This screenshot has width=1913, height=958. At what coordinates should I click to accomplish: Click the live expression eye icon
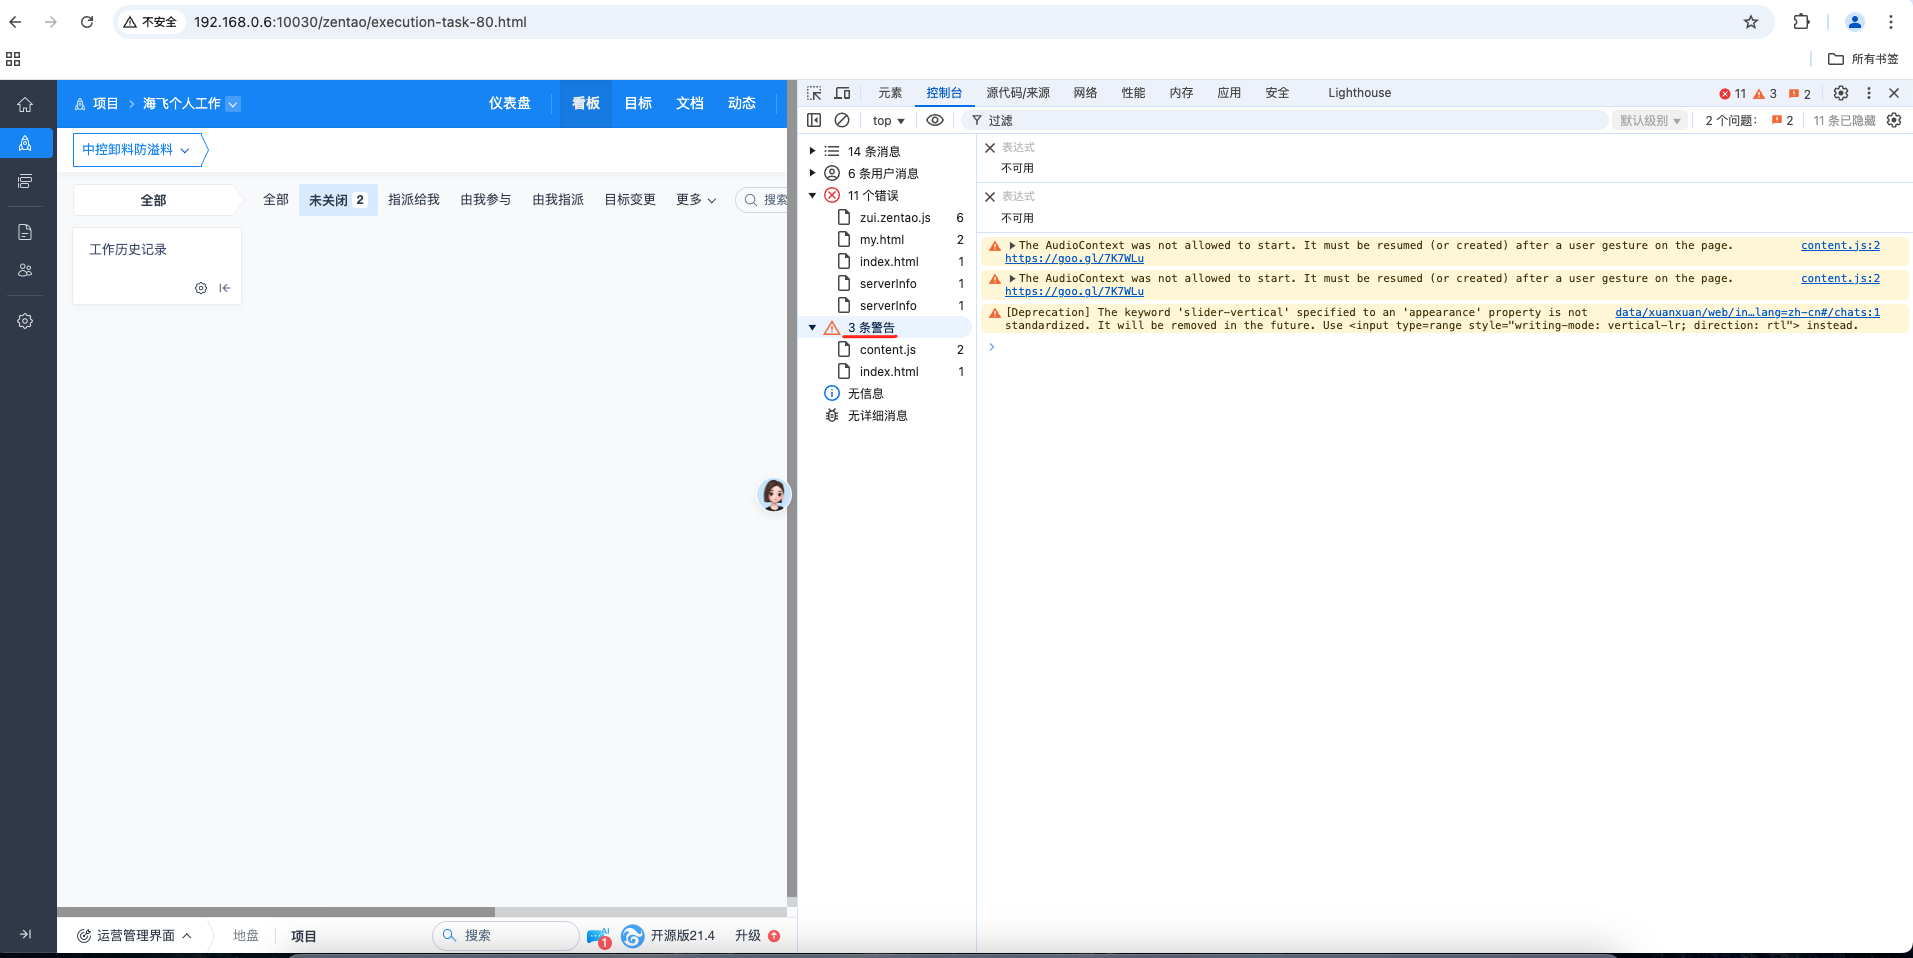[x=934, y=120]
